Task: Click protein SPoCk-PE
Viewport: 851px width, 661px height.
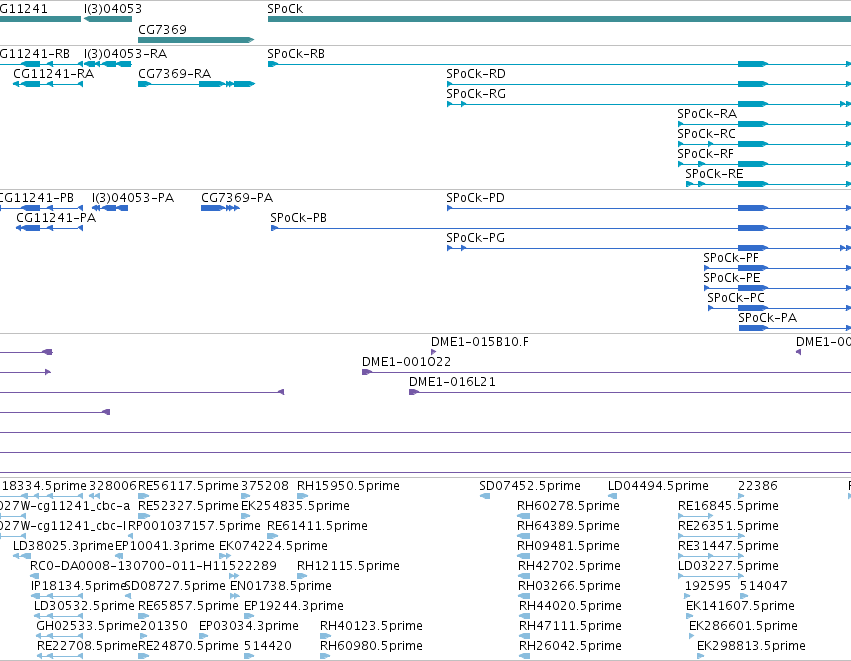Action: [777, 288]
